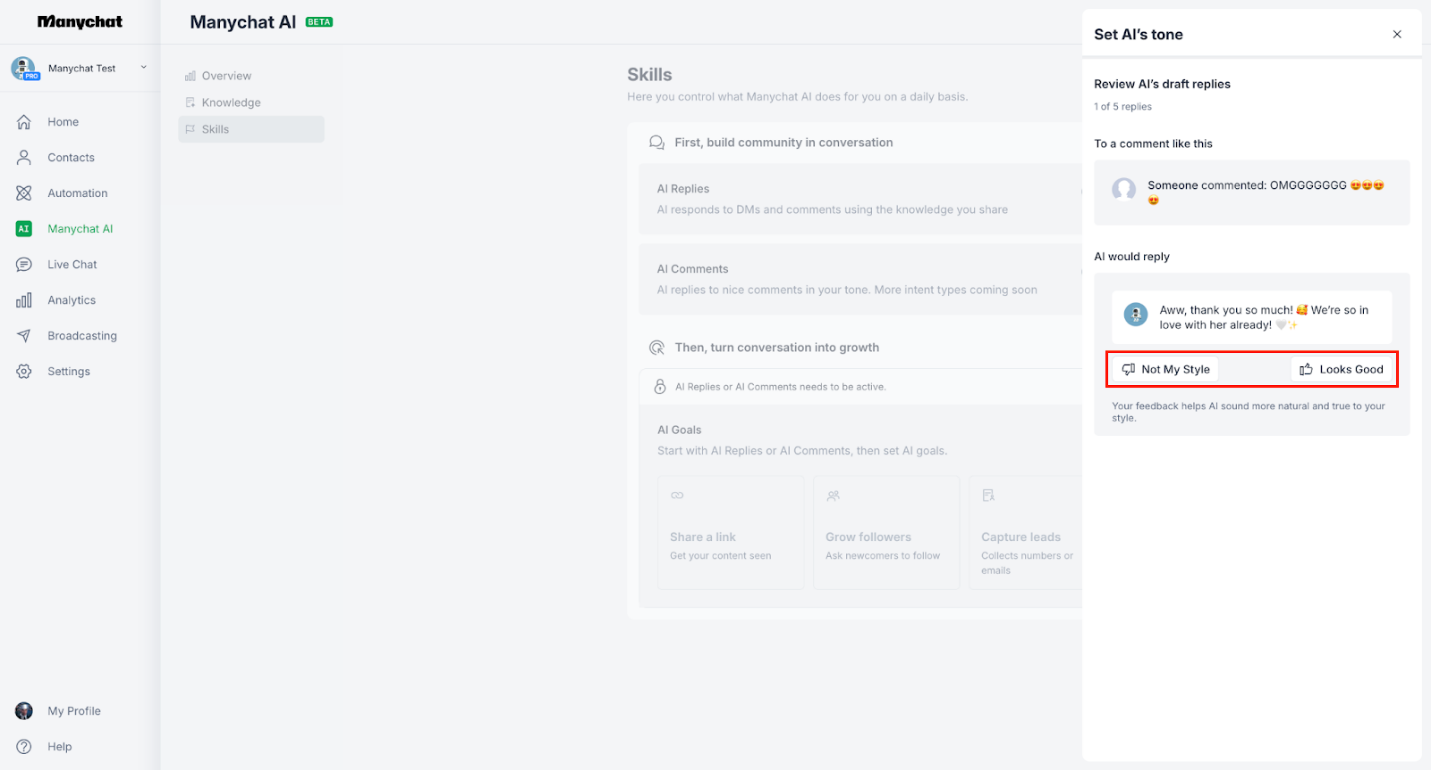Open Contacts using its sidebar icon

pyautogui.click(x=23, y=157)
